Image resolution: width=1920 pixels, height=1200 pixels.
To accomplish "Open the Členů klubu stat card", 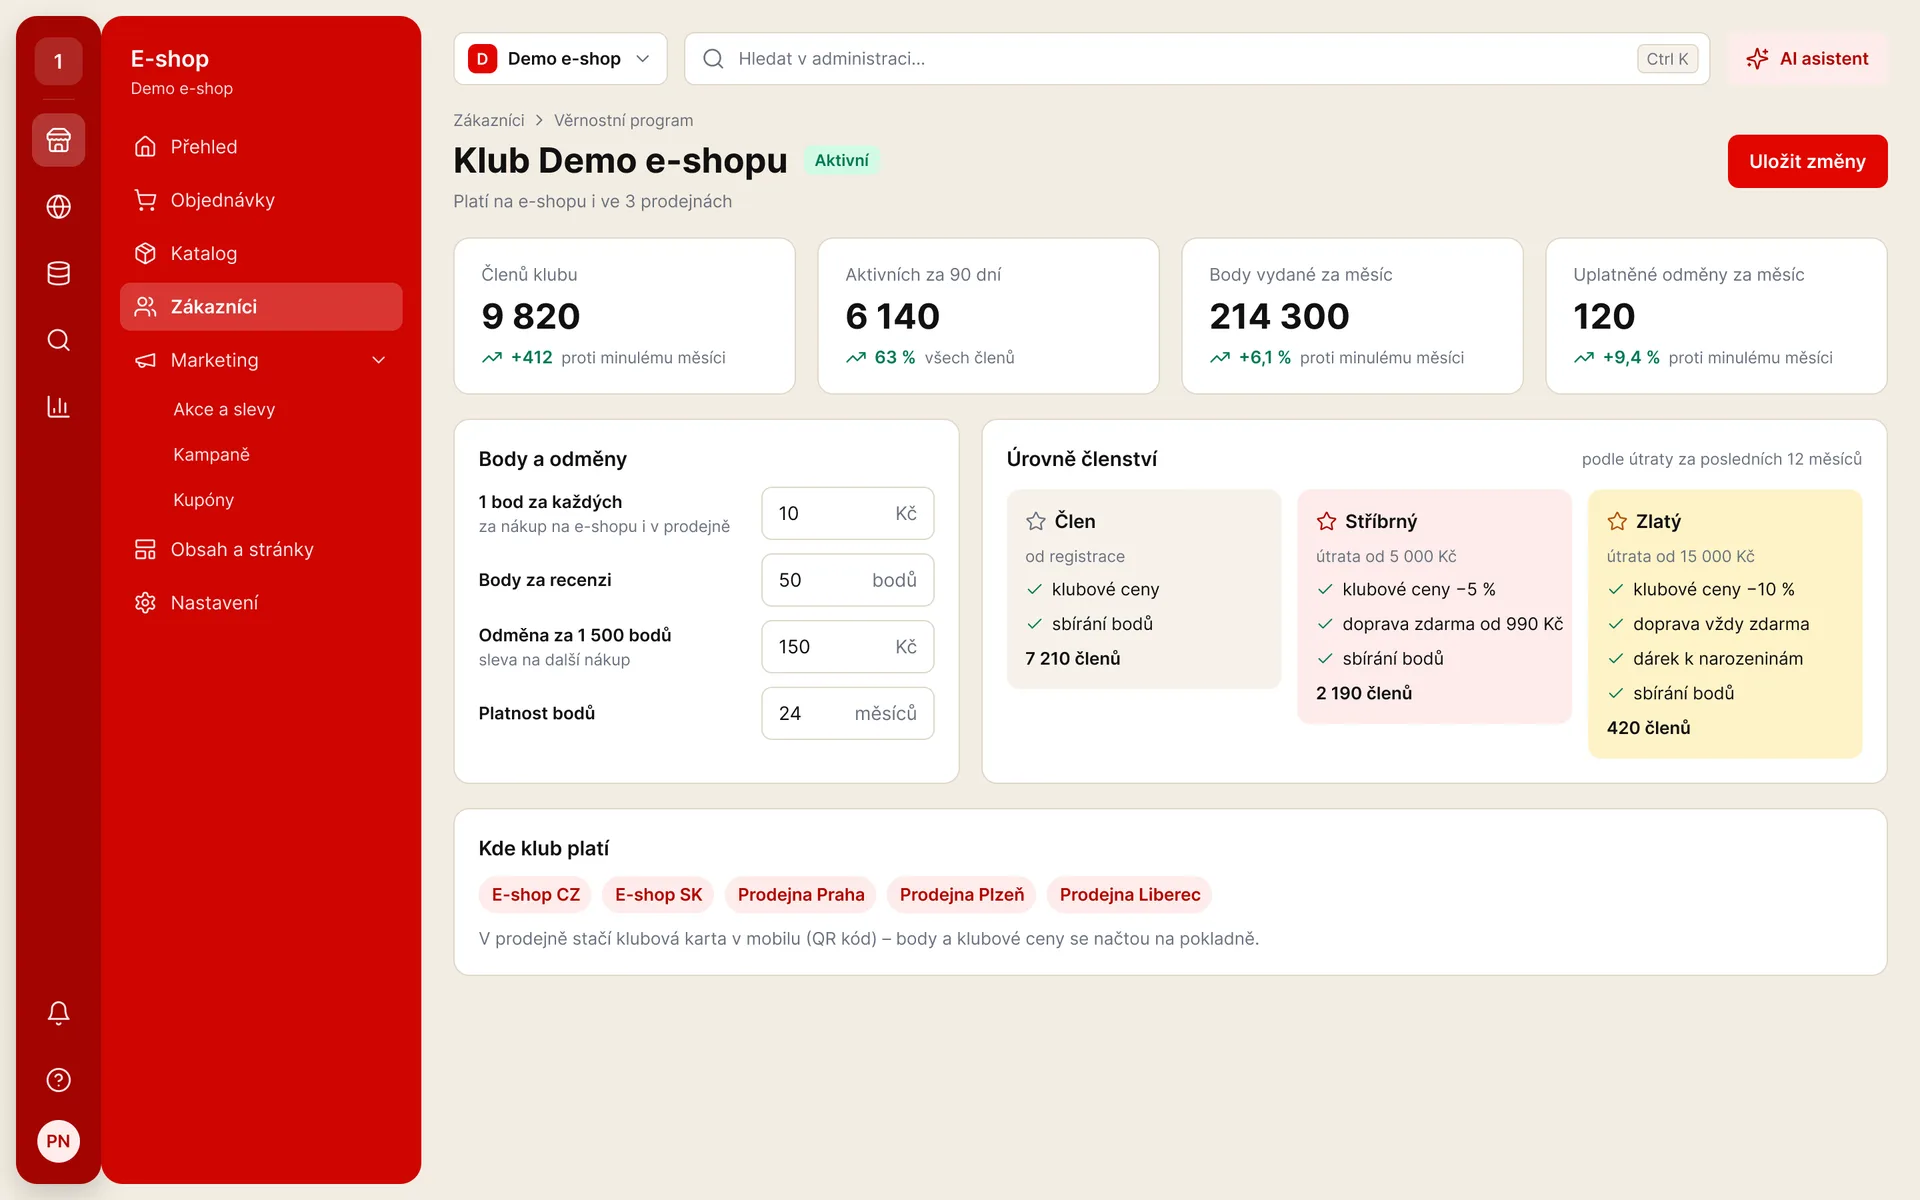I will point(625,316).
